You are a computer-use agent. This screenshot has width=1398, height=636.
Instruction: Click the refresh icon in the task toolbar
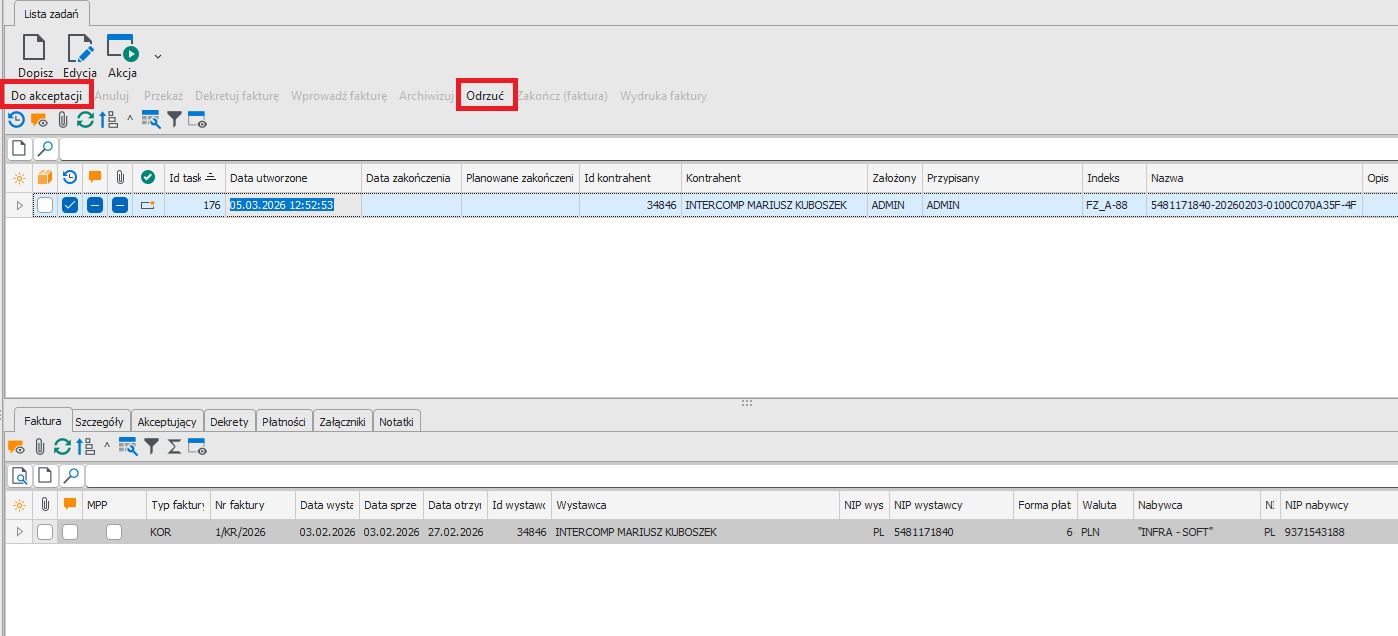click(85, 120)
